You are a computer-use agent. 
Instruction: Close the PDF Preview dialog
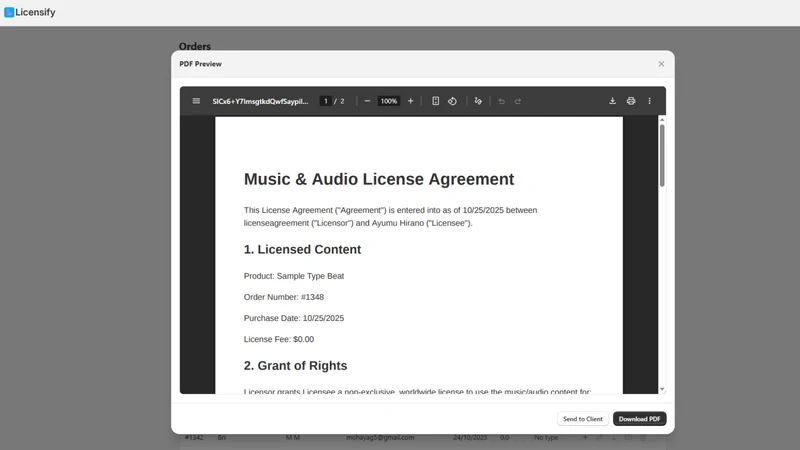click(x=661, y=64)
